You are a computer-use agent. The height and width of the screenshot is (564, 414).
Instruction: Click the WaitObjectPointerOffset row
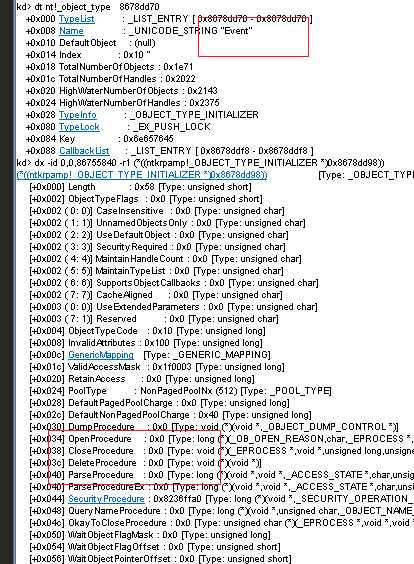pyautogui.click(x=160, y=559)
